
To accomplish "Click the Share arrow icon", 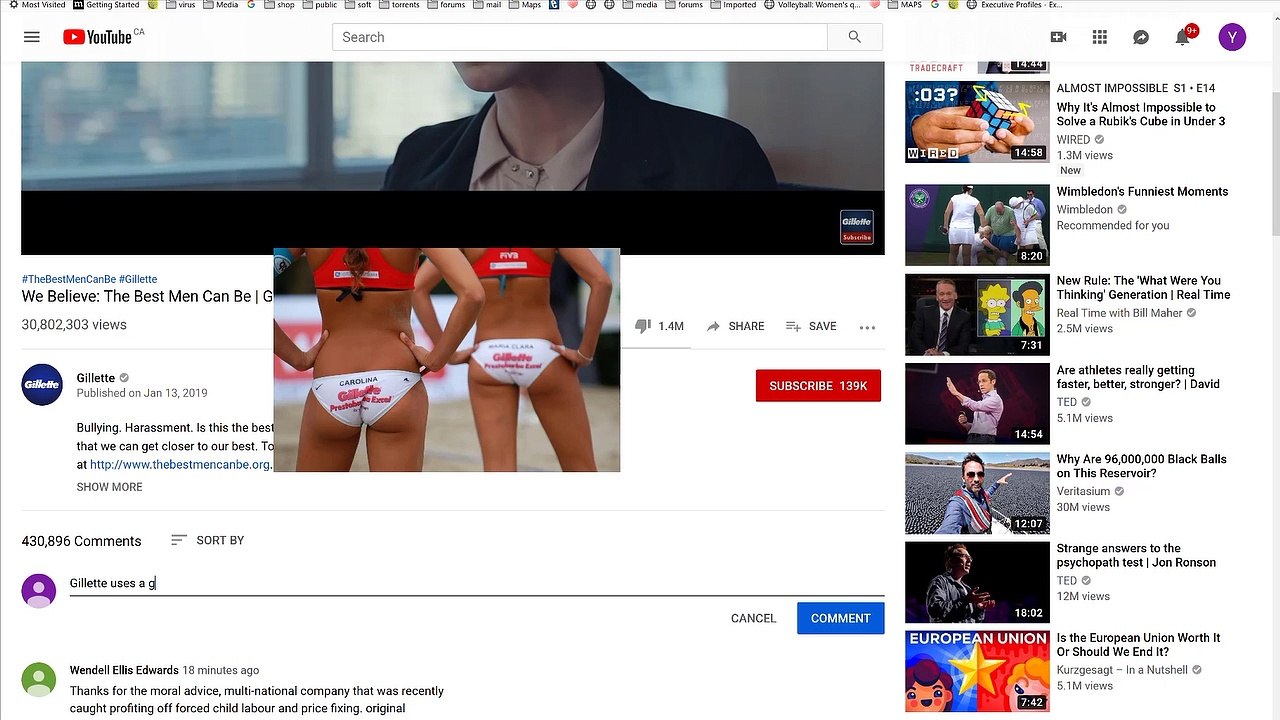I will [713, 326].
